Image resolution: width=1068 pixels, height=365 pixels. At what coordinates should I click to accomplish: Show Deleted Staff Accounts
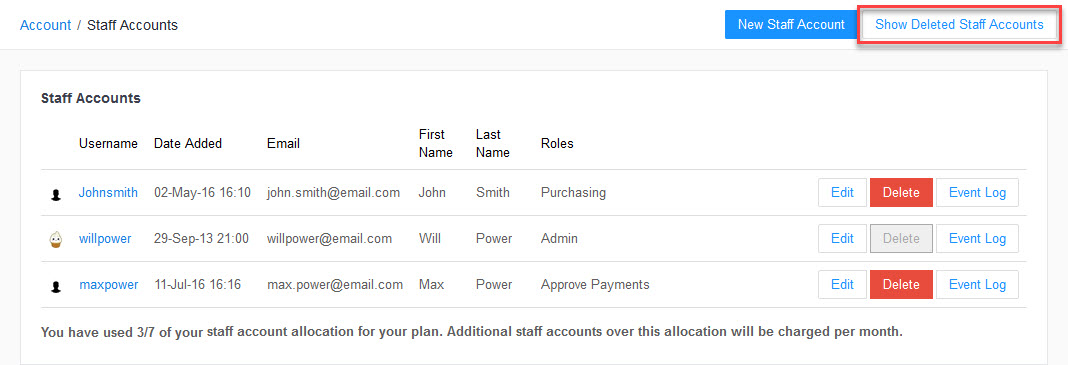tap(959, 25)
